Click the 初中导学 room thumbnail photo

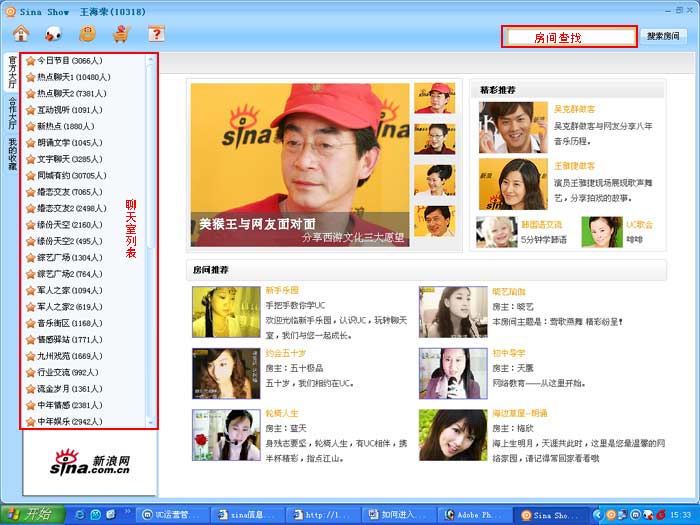[x=453, y=373]
